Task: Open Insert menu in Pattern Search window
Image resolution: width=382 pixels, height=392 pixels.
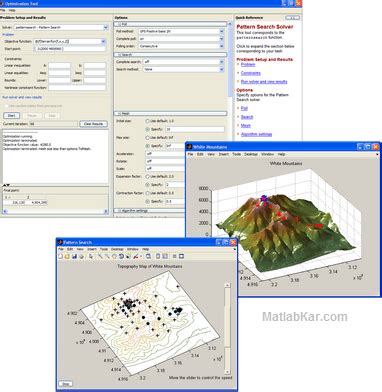Action: (x=92, y=249)
